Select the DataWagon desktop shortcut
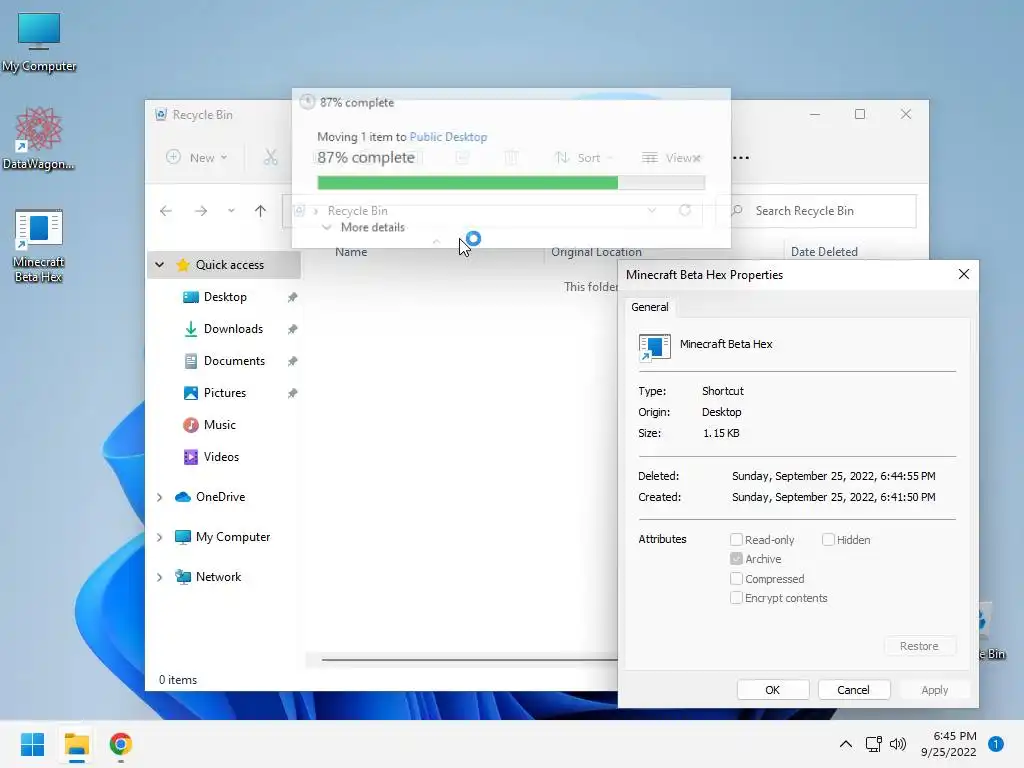 coord(39,138)
